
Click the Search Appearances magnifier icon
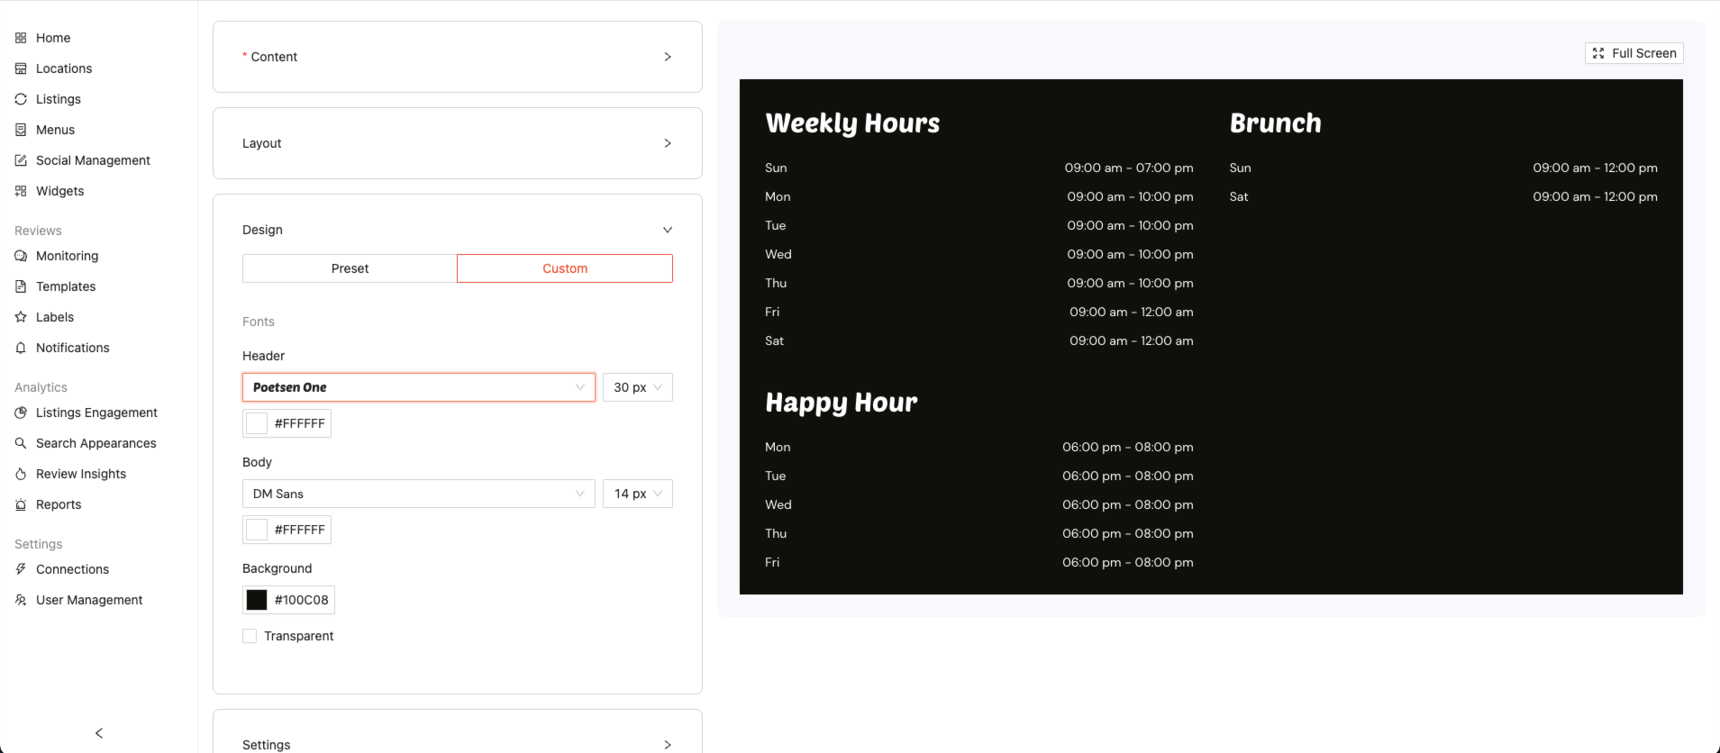21,443
